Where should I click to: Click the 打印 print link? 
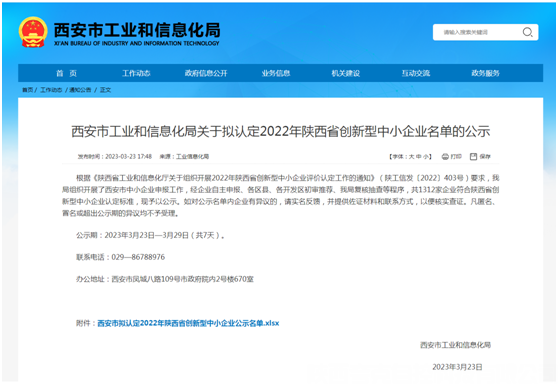456,157
